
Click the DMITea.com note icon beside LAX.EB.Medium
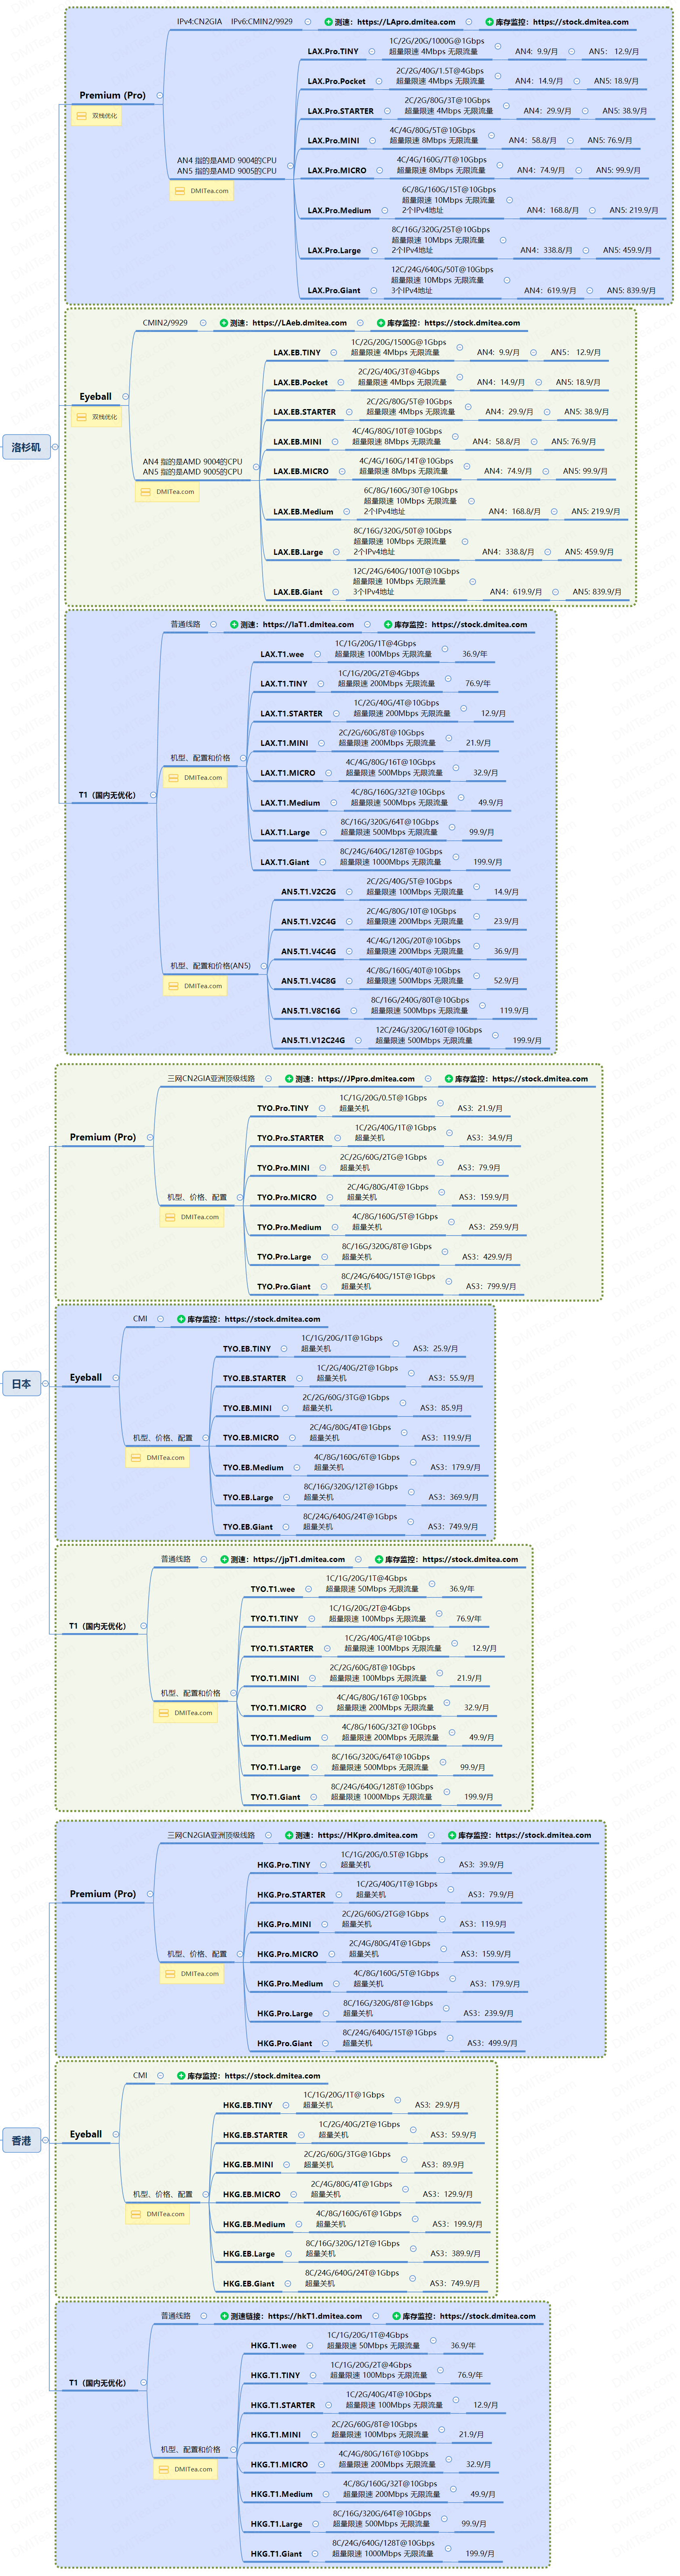(146, 492)
